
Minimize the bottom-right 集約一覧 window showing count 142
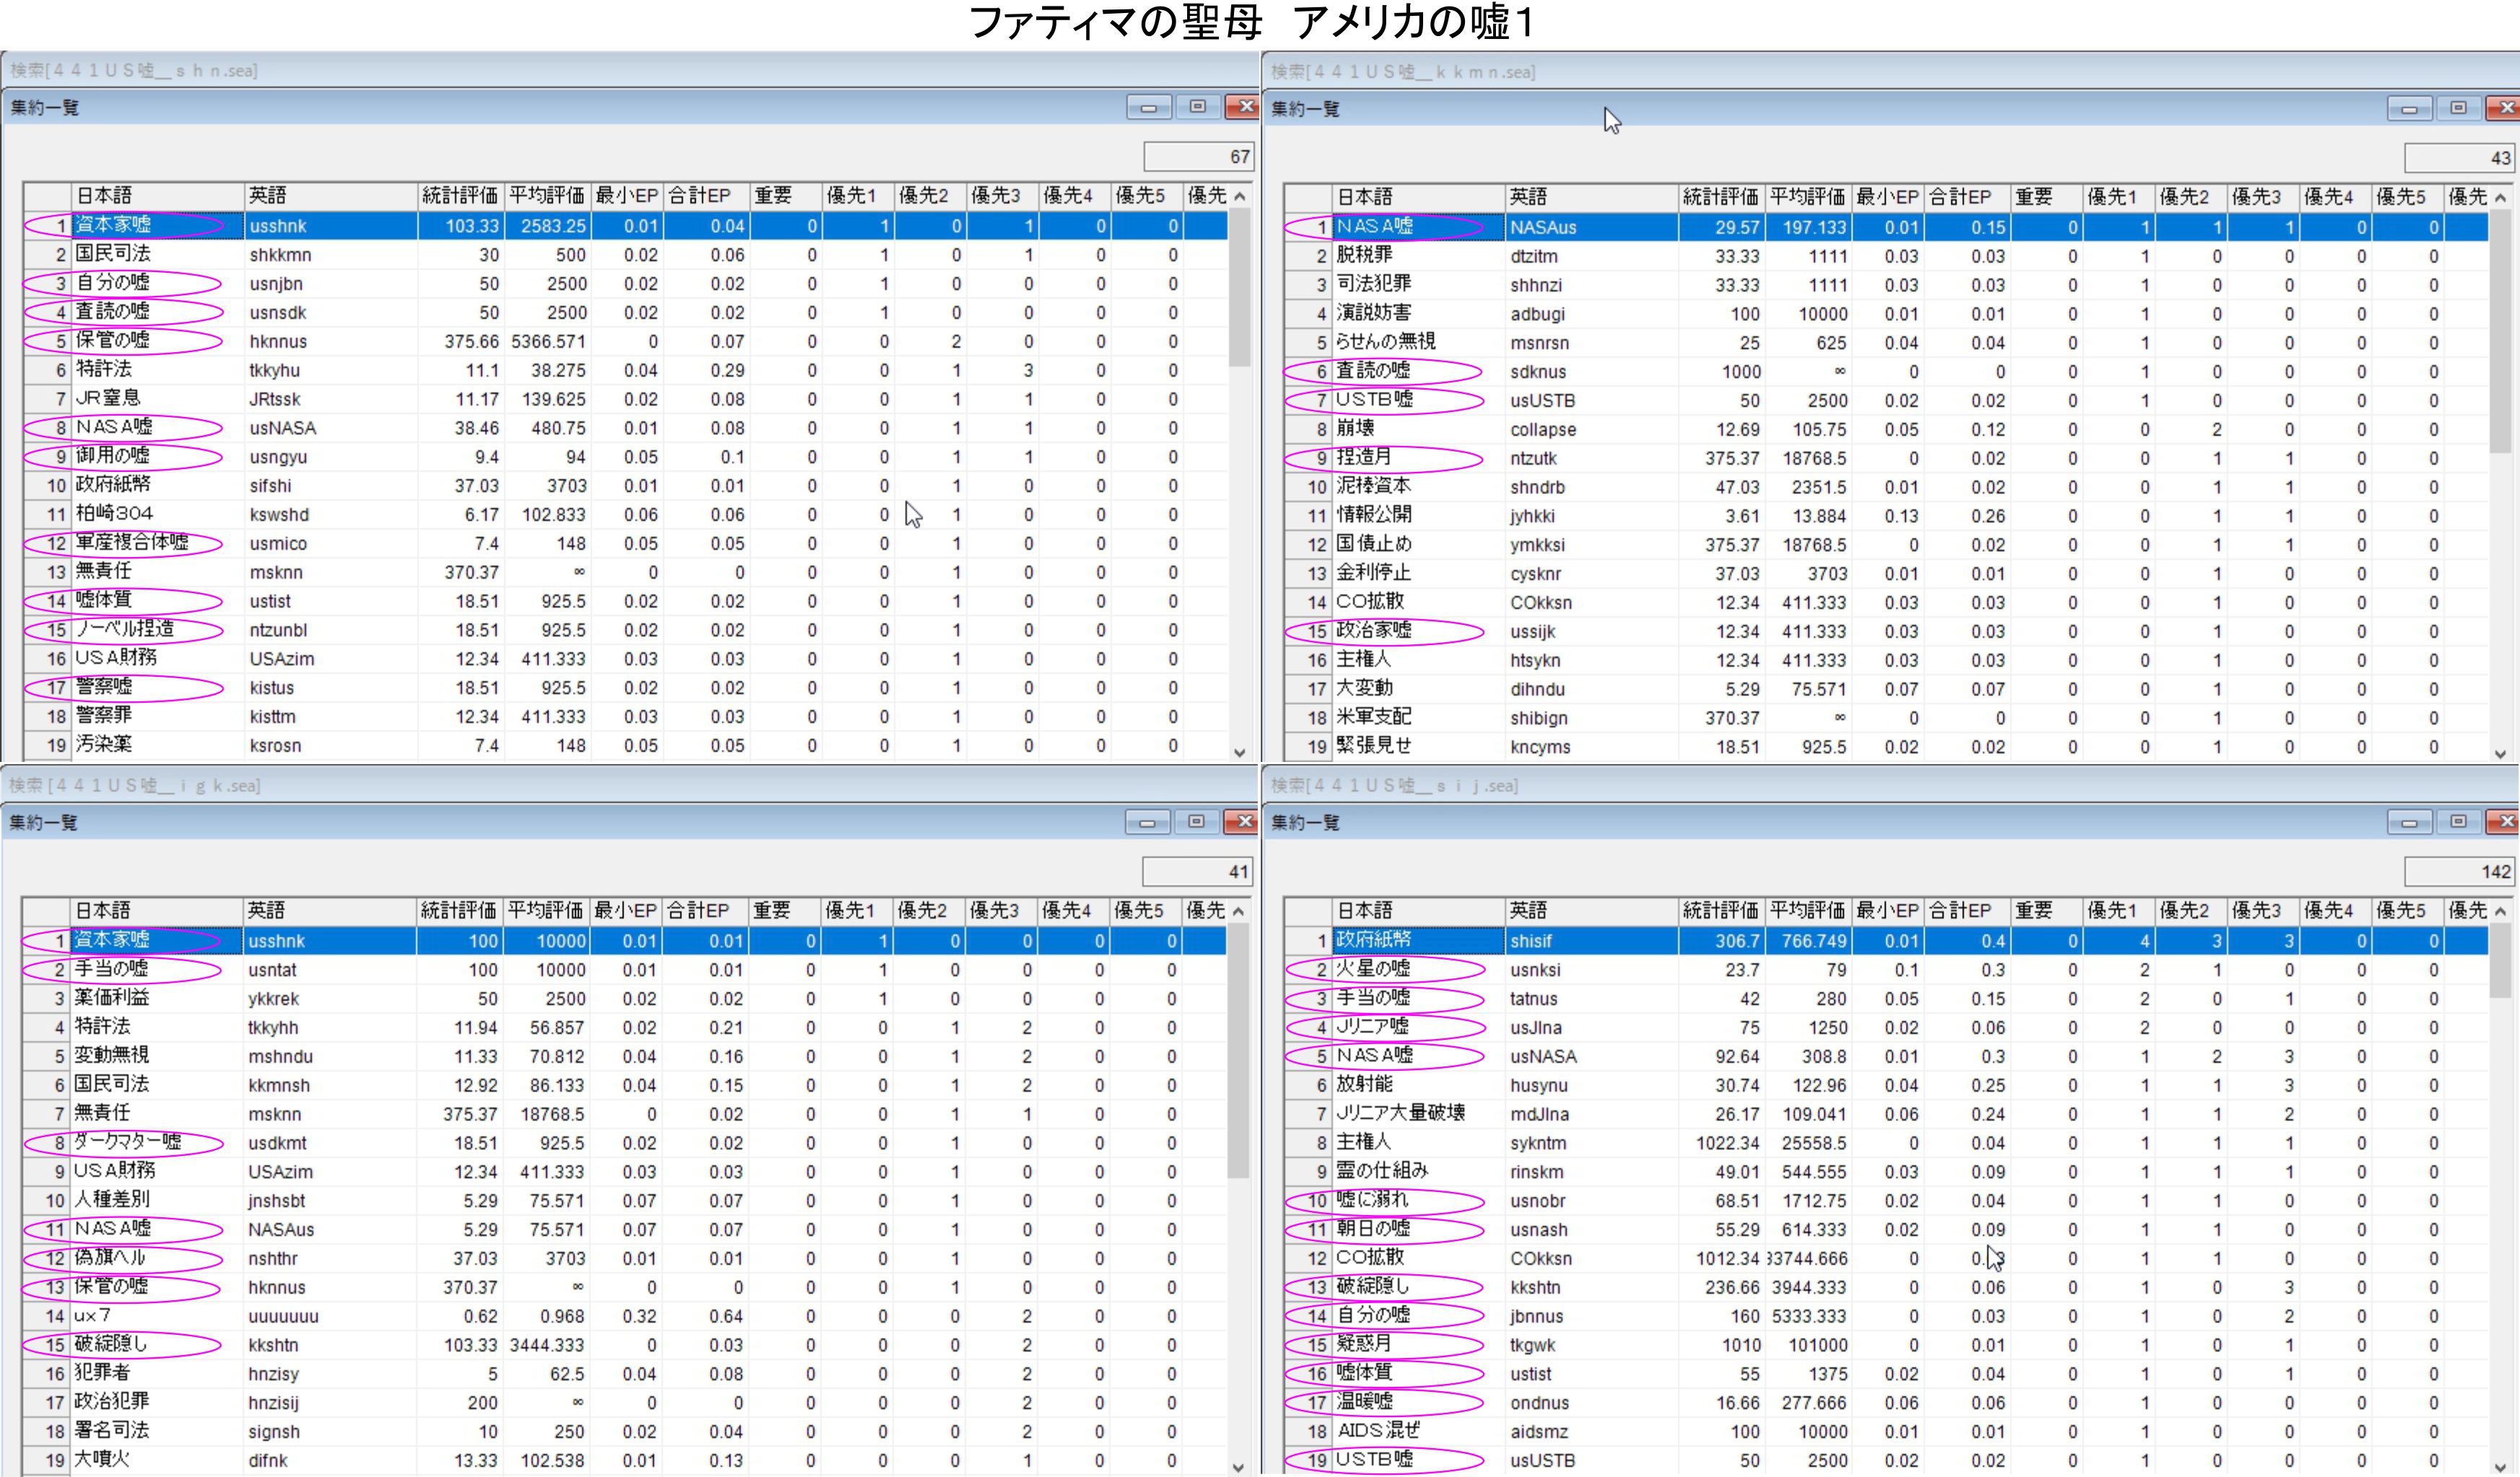[x=2409, y=822]
